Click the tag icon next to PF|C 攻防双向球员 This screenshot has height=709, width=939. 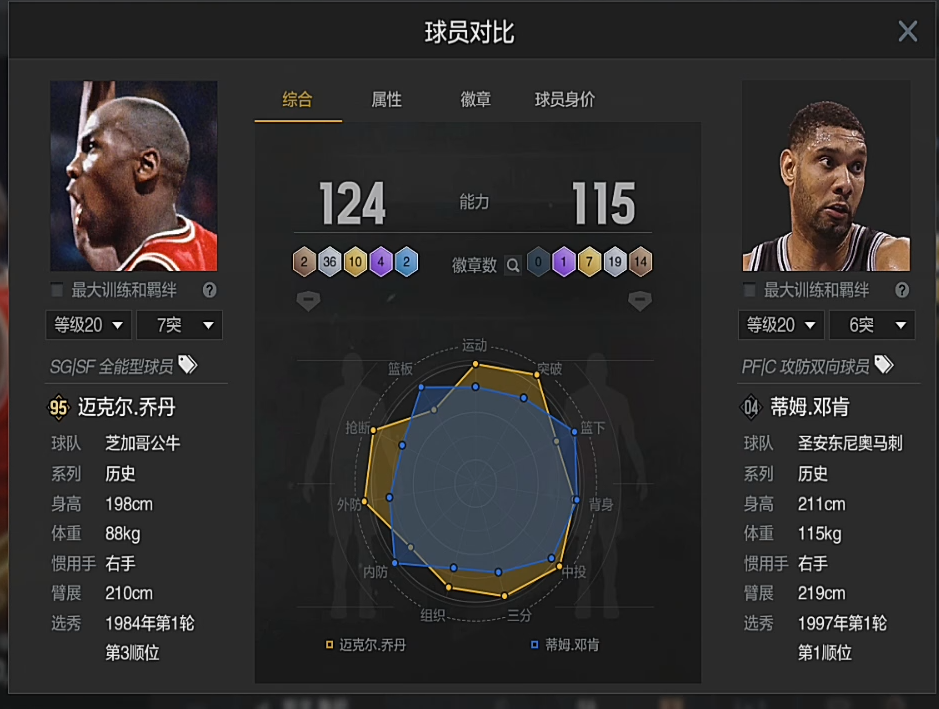pos(884,365)
